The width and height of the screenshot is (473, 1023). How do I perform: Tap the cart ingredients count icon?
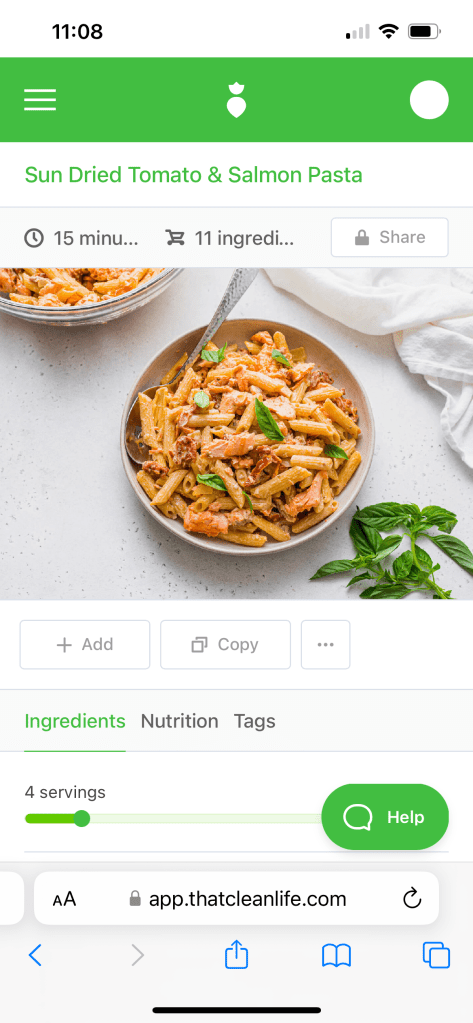pyautogui.click(x=175, y=238)
